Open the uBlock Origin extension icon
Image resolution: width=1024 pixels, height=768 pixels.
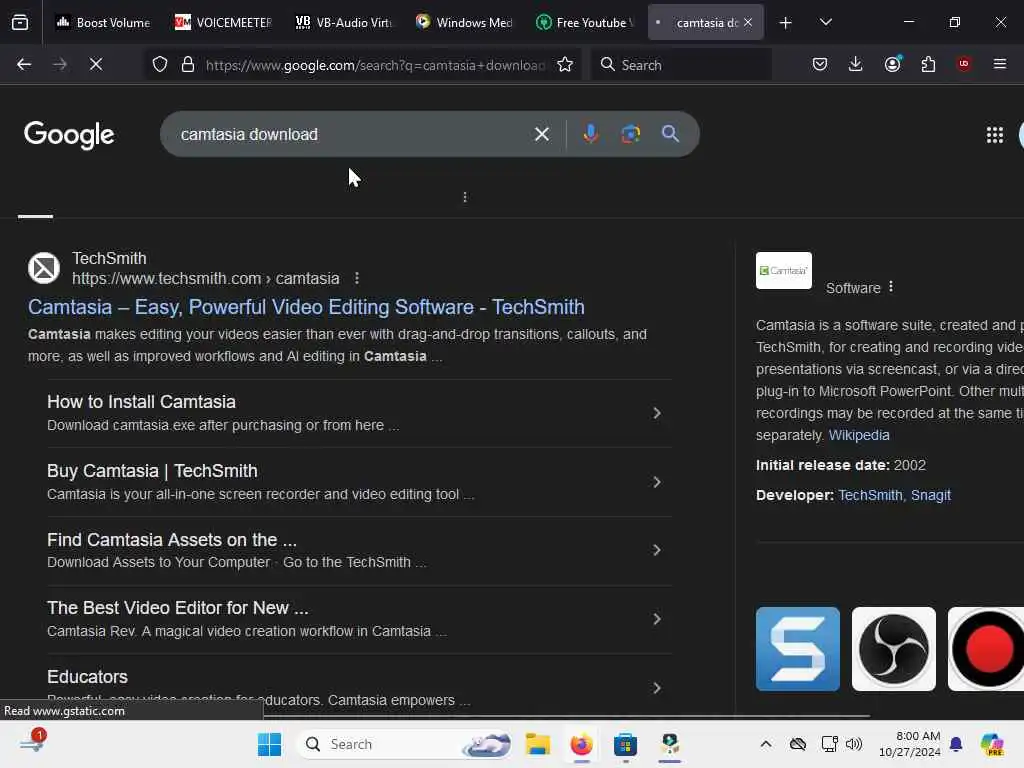tap(964, 64)
